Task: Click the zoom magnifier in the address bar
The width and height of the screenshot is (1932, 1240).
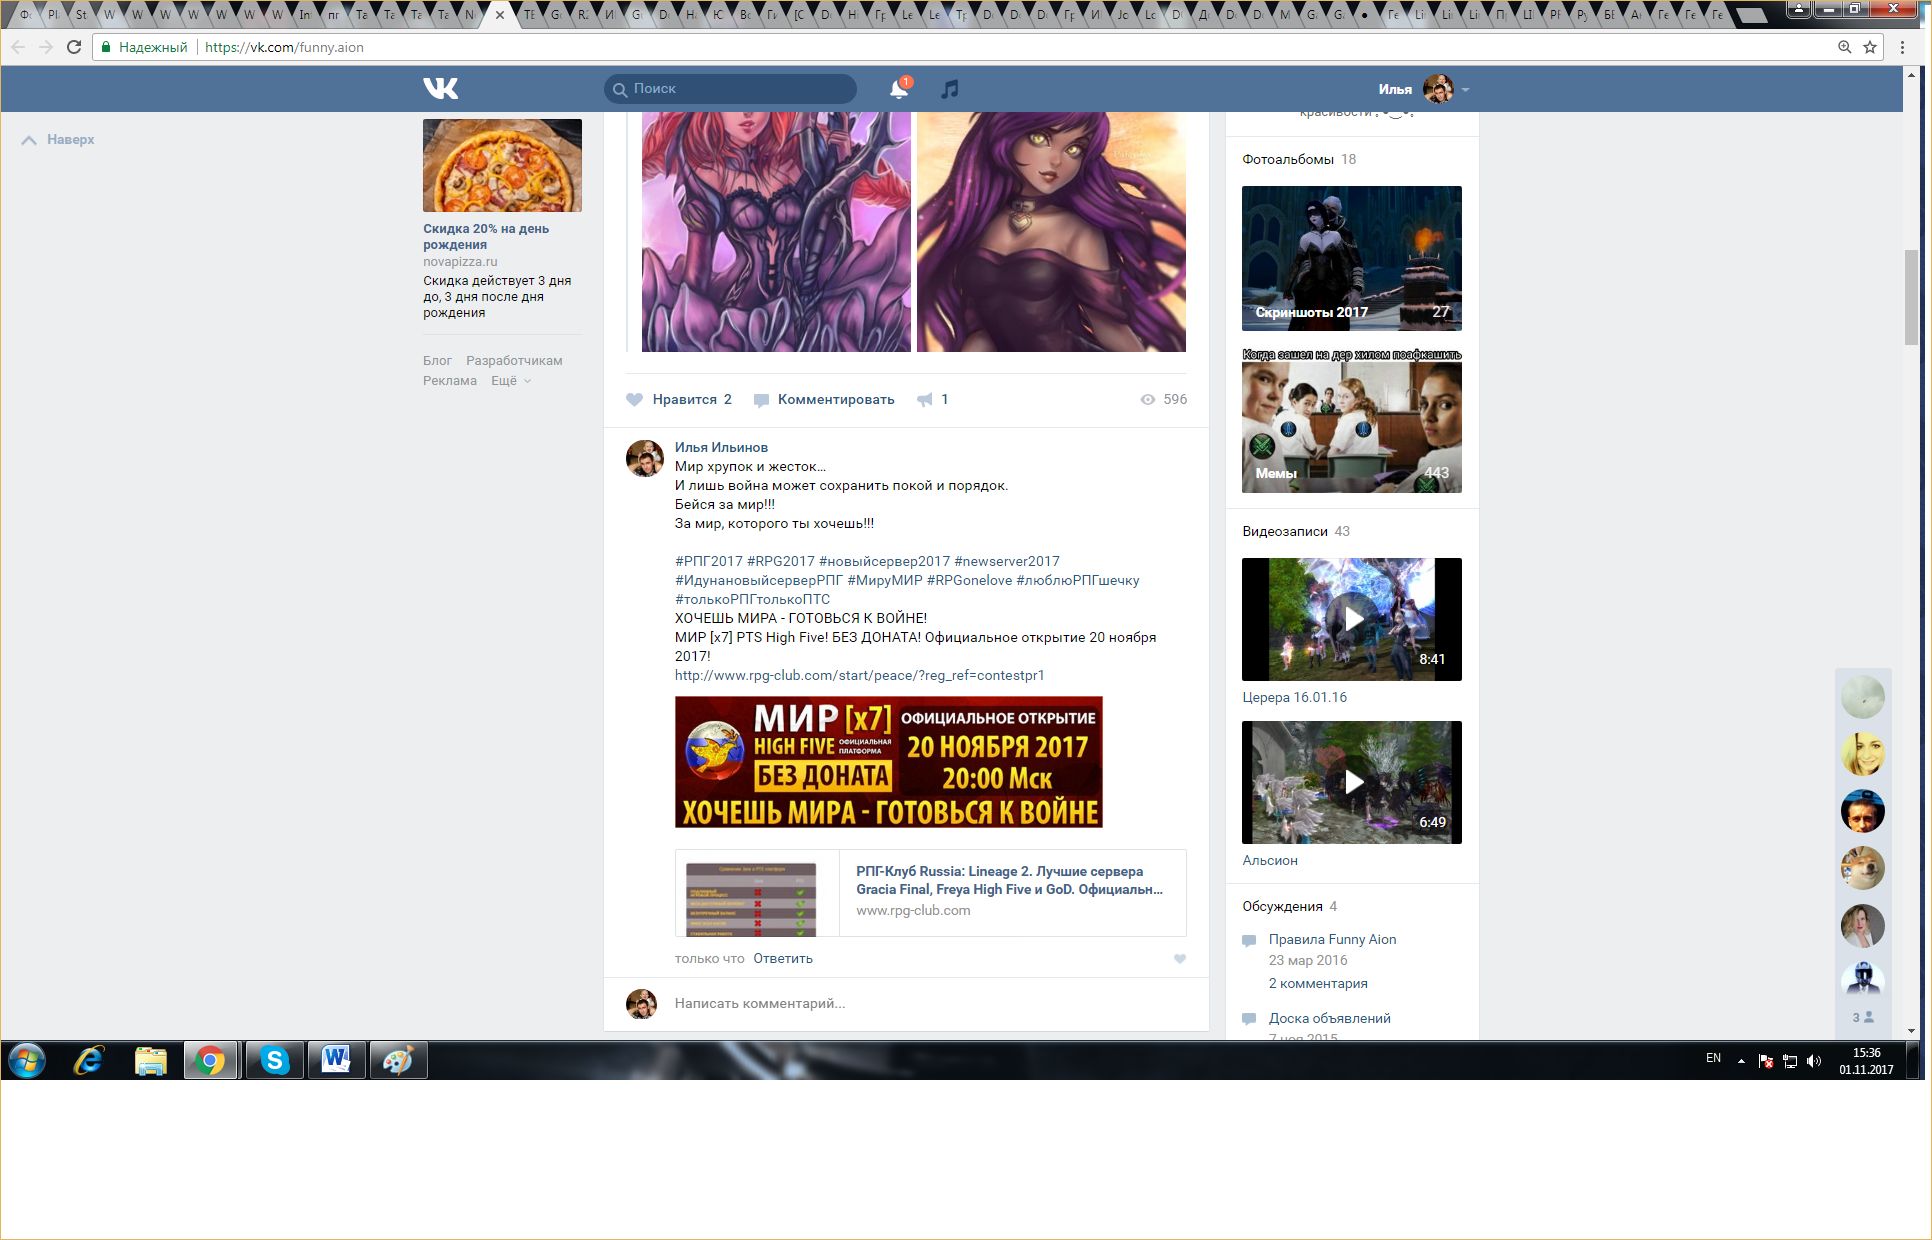Action: tap(1844, 47)
